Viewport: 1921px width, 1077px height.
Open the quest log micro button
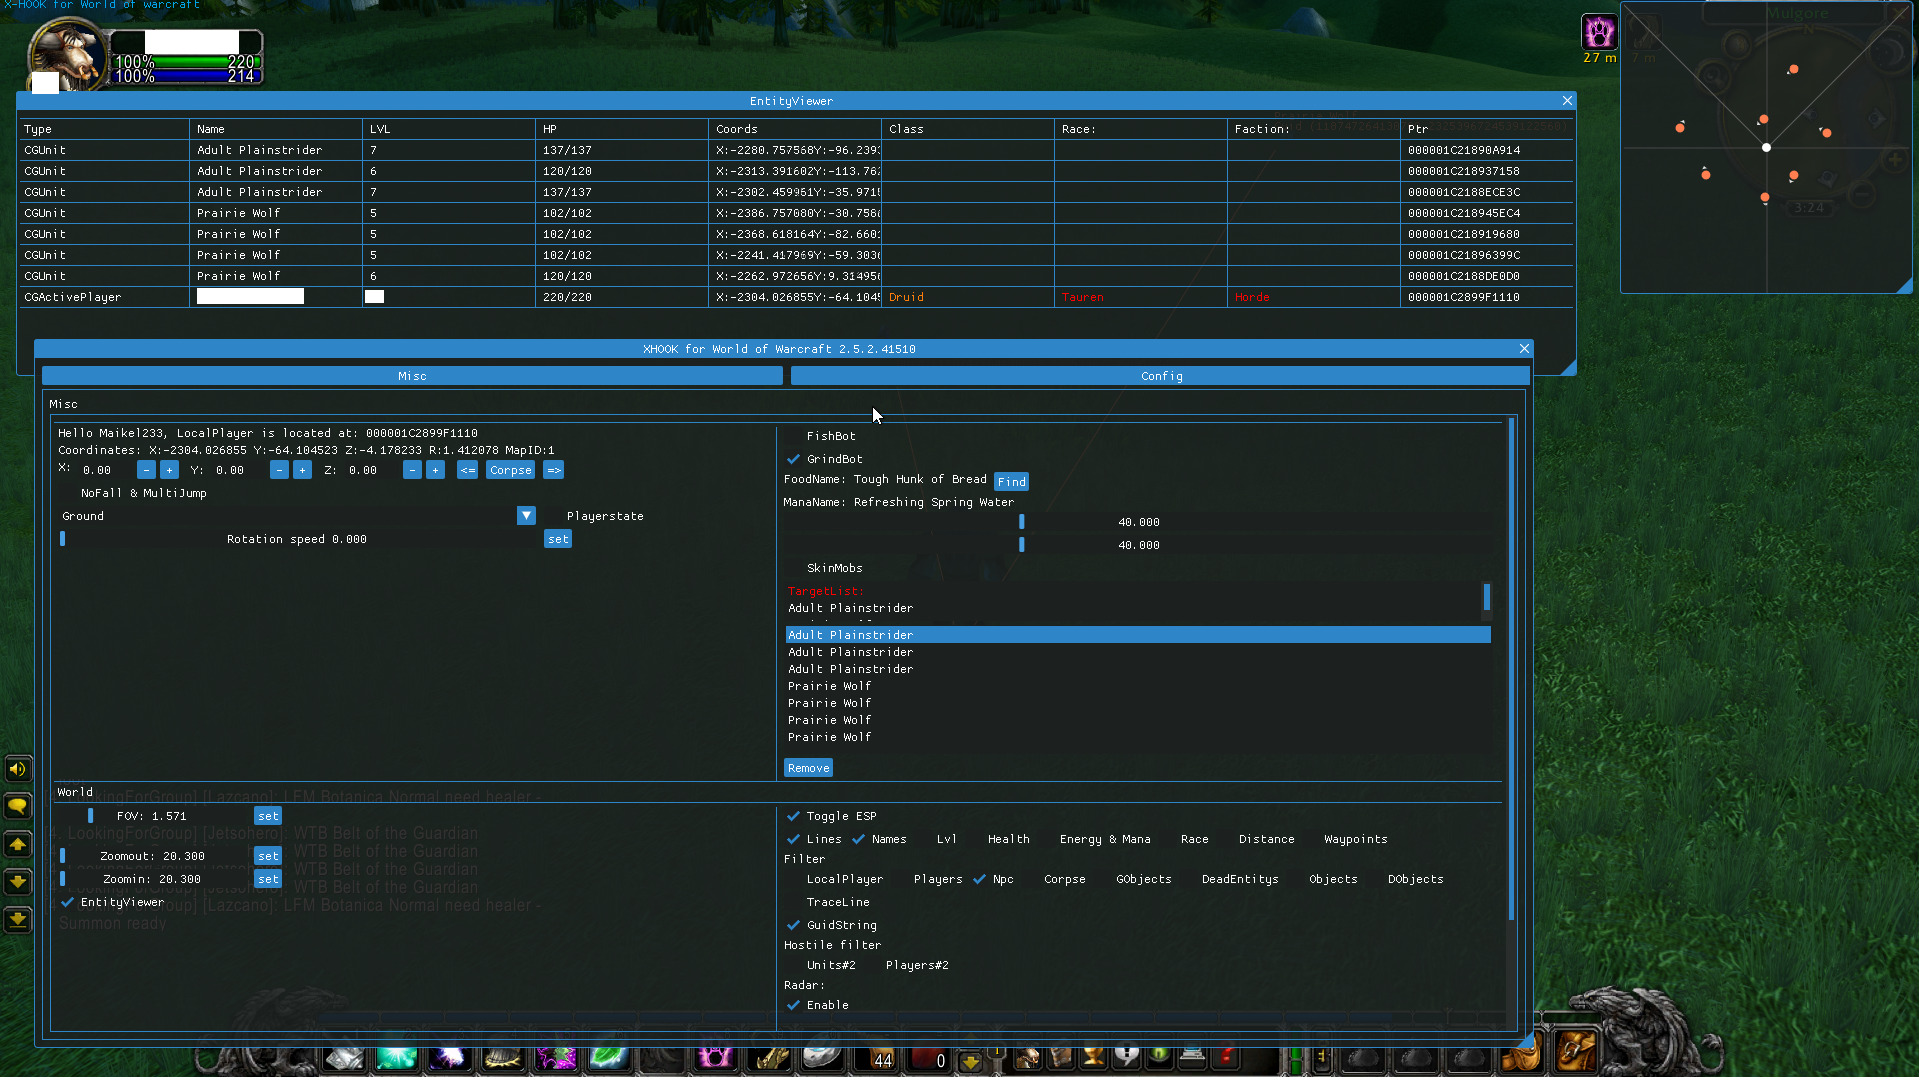click(1126, 1057)
